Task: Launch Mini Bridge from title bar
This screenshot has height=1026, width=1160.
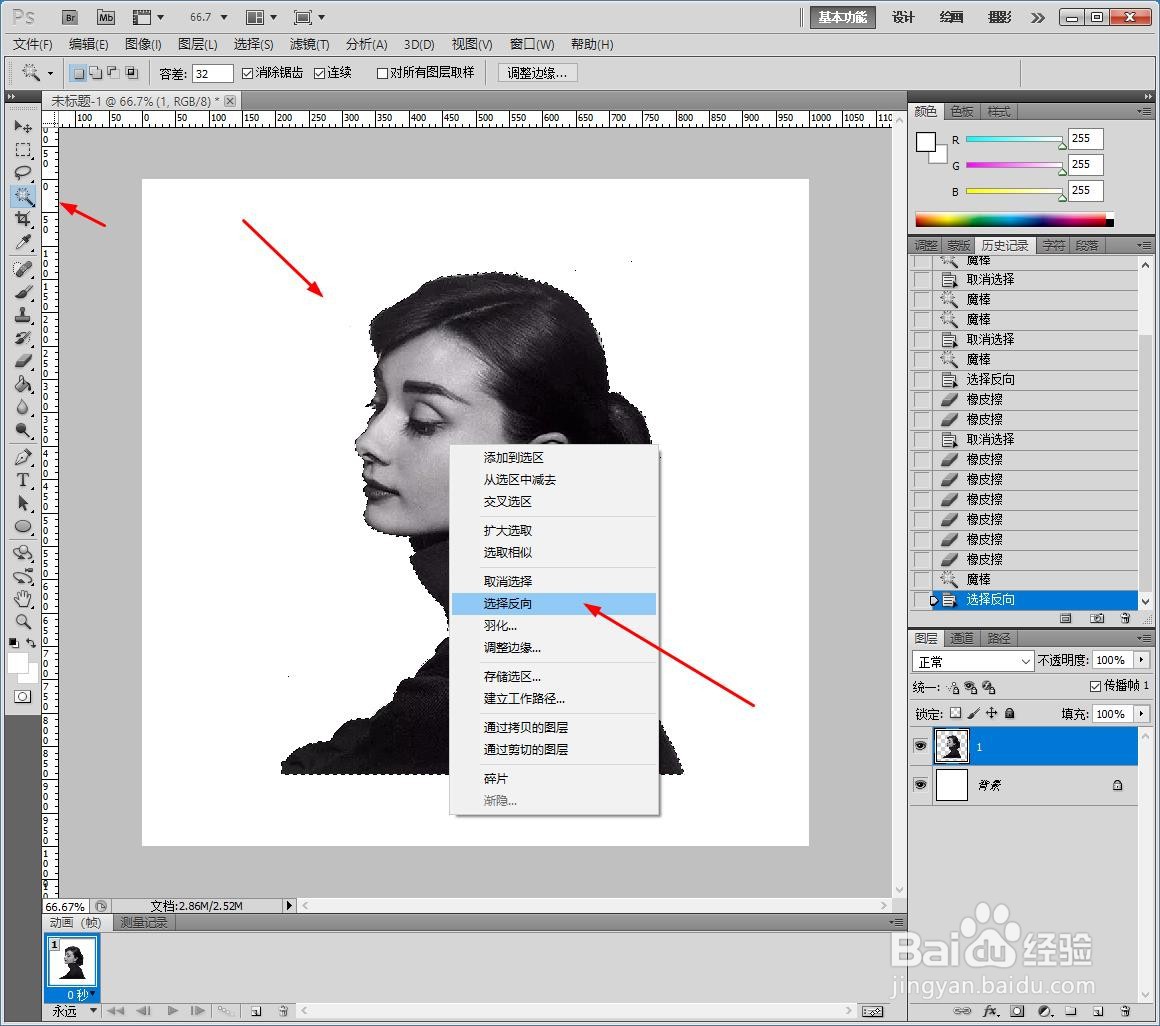Action: [106, 17]
